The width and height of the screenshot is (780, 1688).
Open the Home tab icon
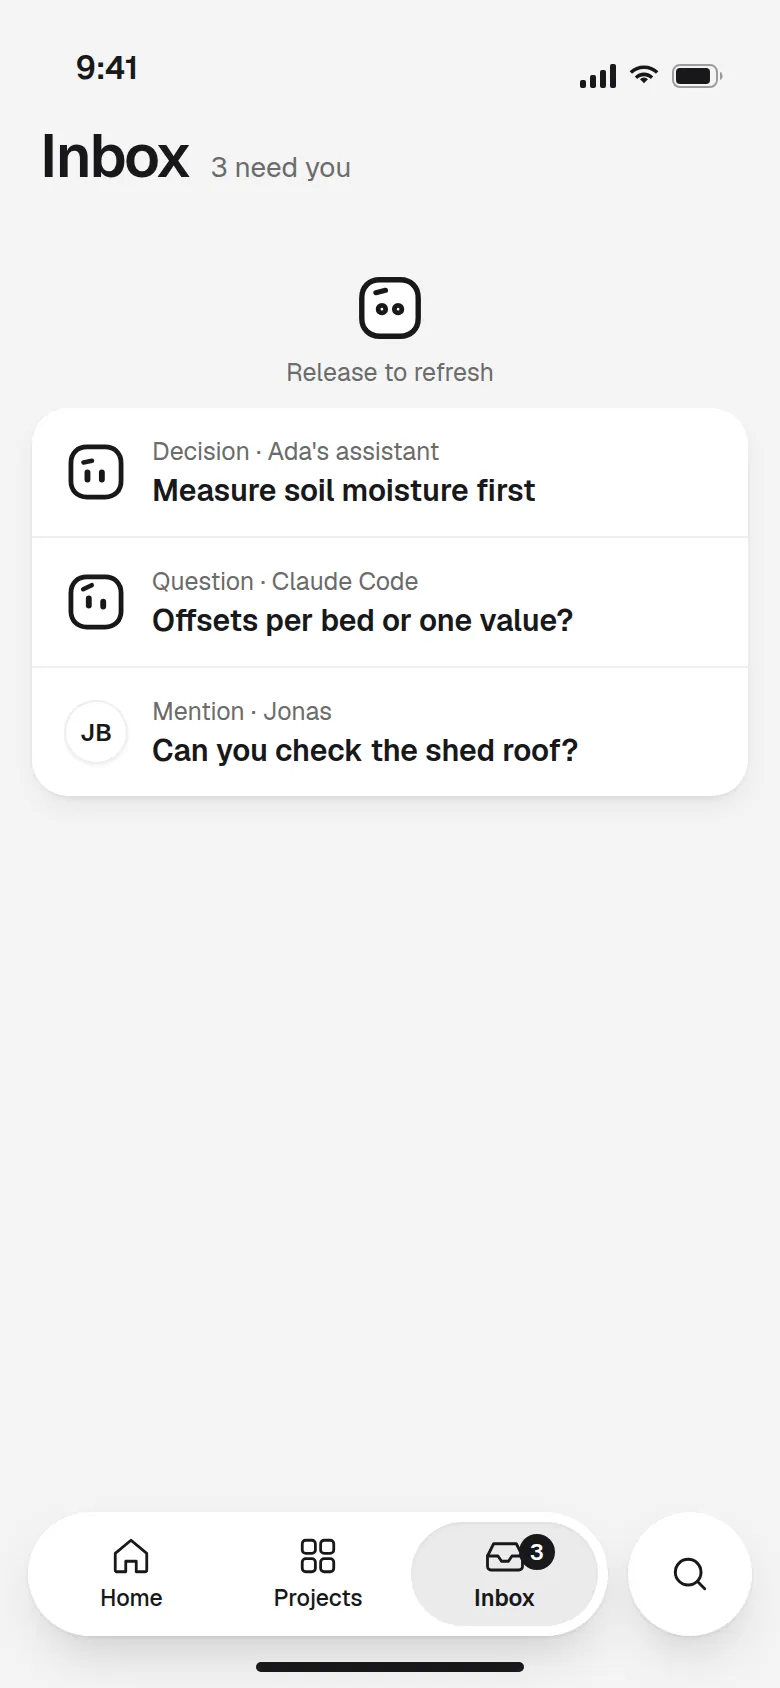131,1556
